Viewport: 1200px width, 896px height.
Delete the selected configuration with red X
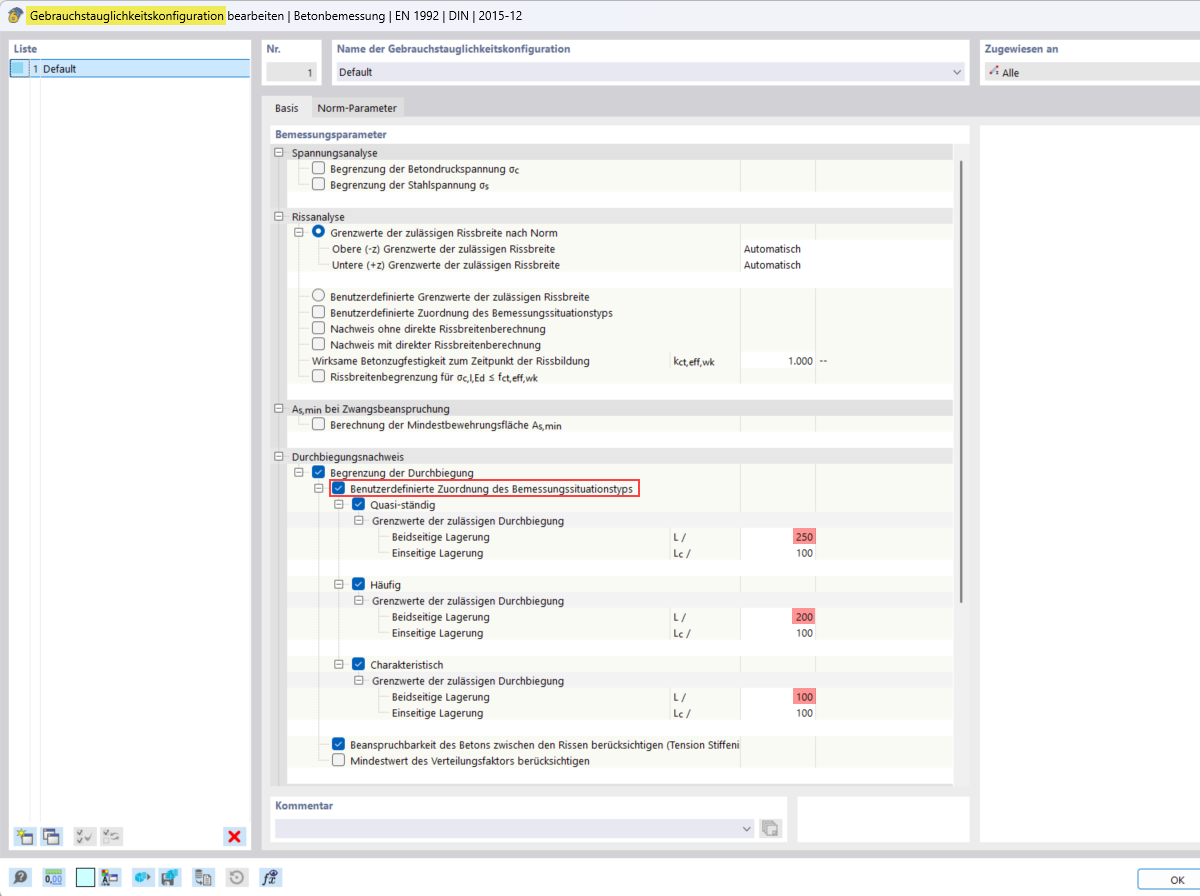click(235, 836)
